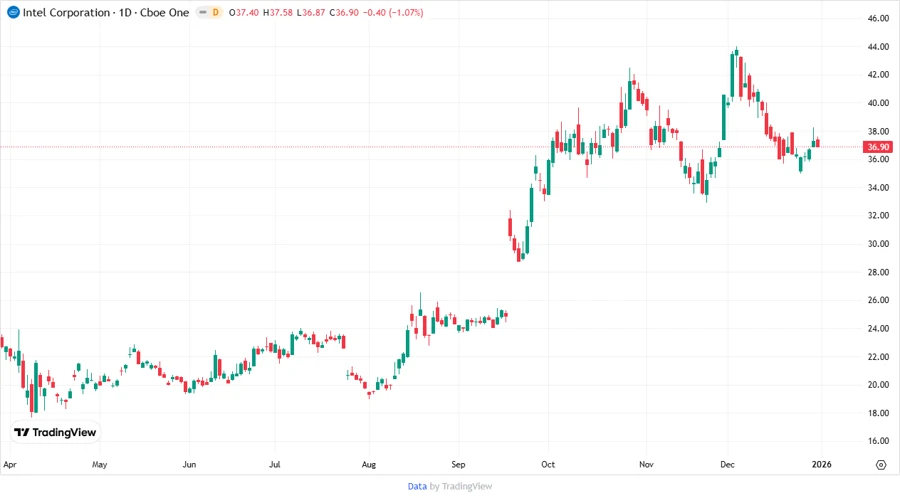Screen dimensions: 900x498
Task: Click the 22.00 price axis label
Action: [x=878, y=357]
